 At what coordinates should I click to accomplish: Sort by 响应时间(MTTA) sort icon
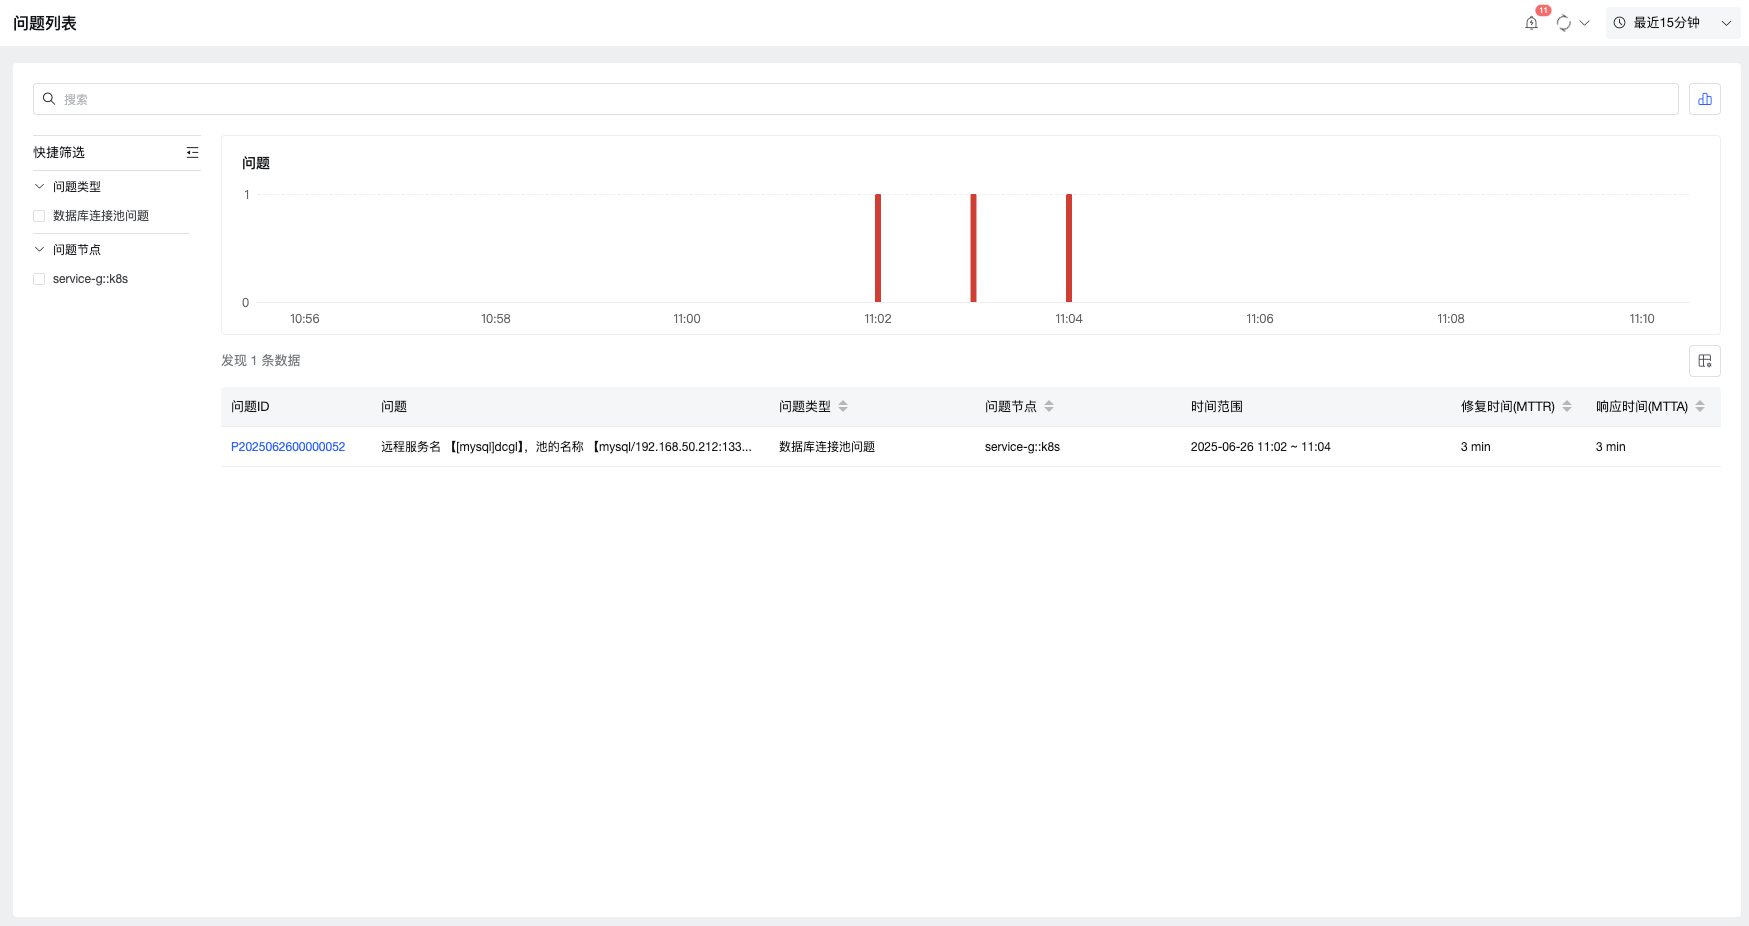tap(1700, 406)
